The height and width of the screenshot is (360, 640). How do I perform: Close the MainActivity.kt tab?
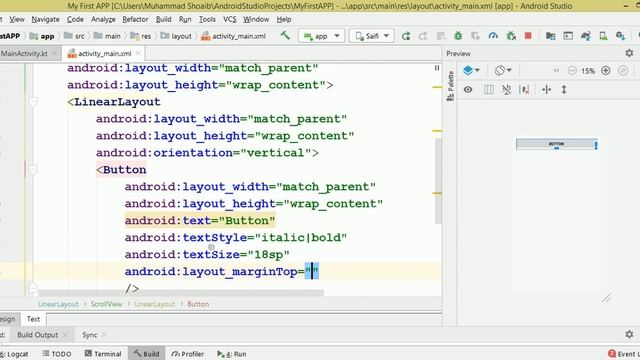54,53
